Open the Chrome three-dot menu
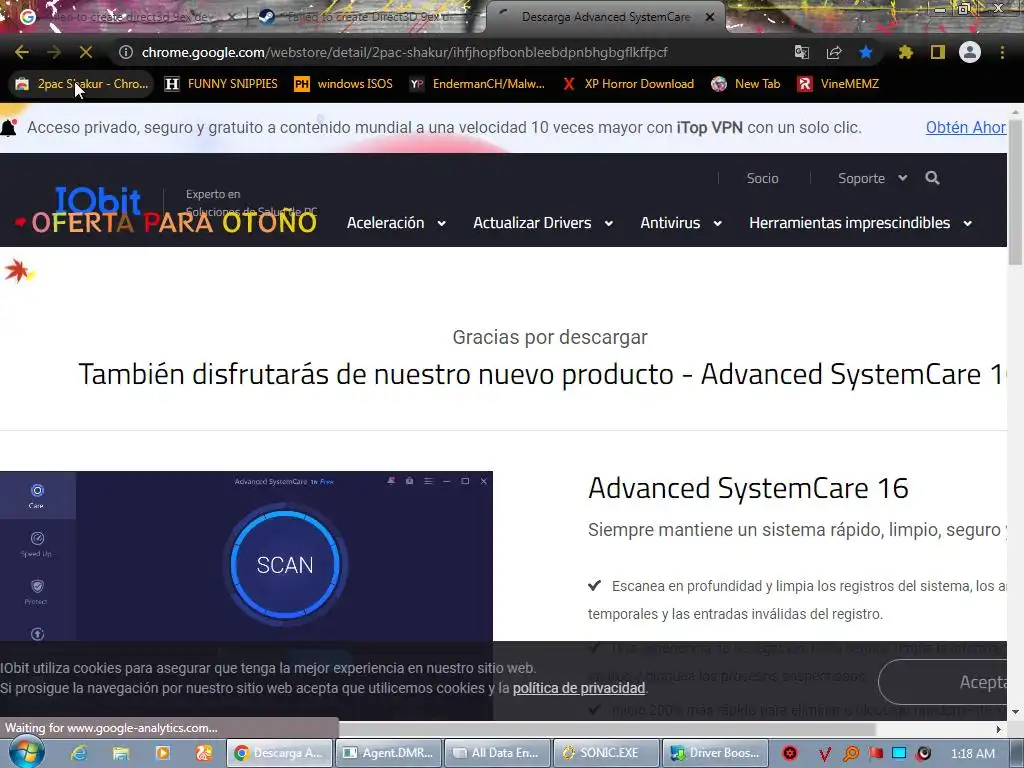The image size is (1024, 768). (x=1002, y=52)
